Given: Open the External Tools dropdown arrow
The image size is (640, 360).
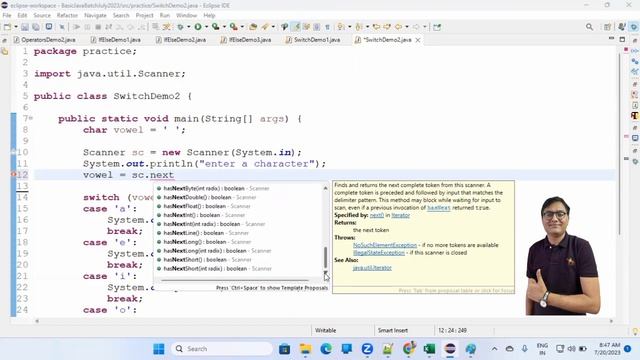Looking at the screenshot, I should click(242, 27).
